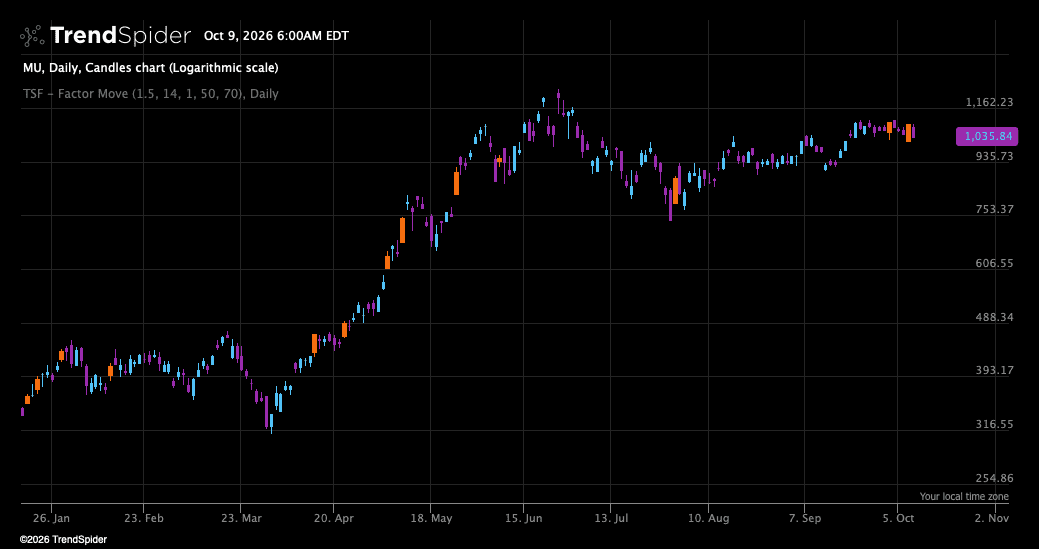The height and width of the screenshot is (549, 1039).
Task: Click the 'TSF - Factor Move' indicator label
Action: point(150,93)
